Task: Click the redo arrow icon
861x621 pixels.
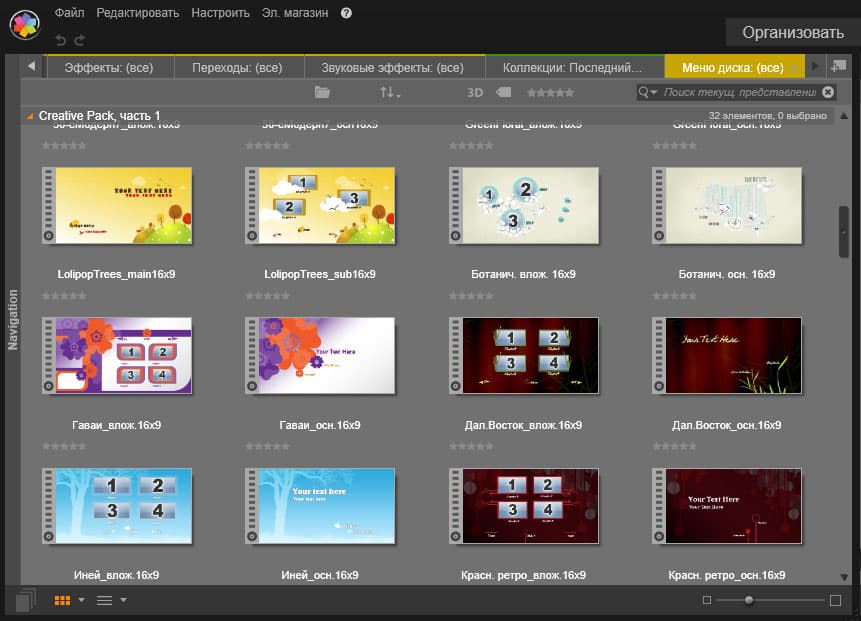Action: (x=80, y=40)
